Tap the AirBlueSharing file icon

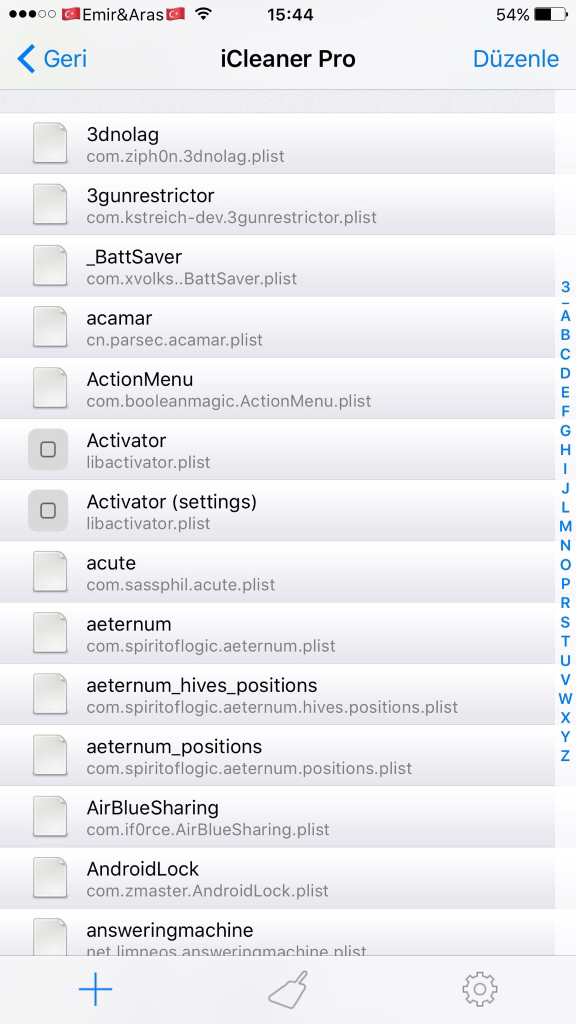pyautogui.click(x=50, y=816)
